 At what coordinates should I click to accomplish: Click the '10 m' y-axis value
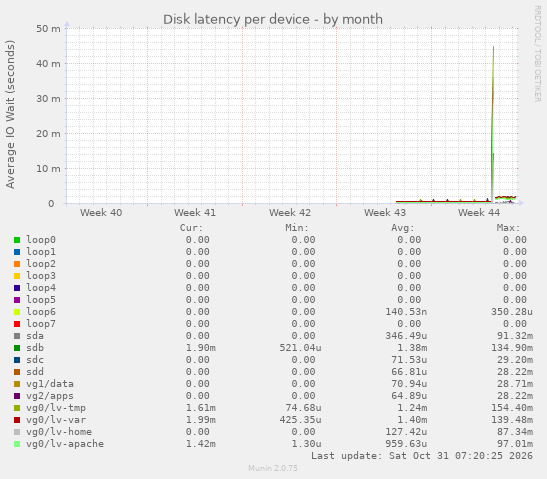tap(48, 169)
